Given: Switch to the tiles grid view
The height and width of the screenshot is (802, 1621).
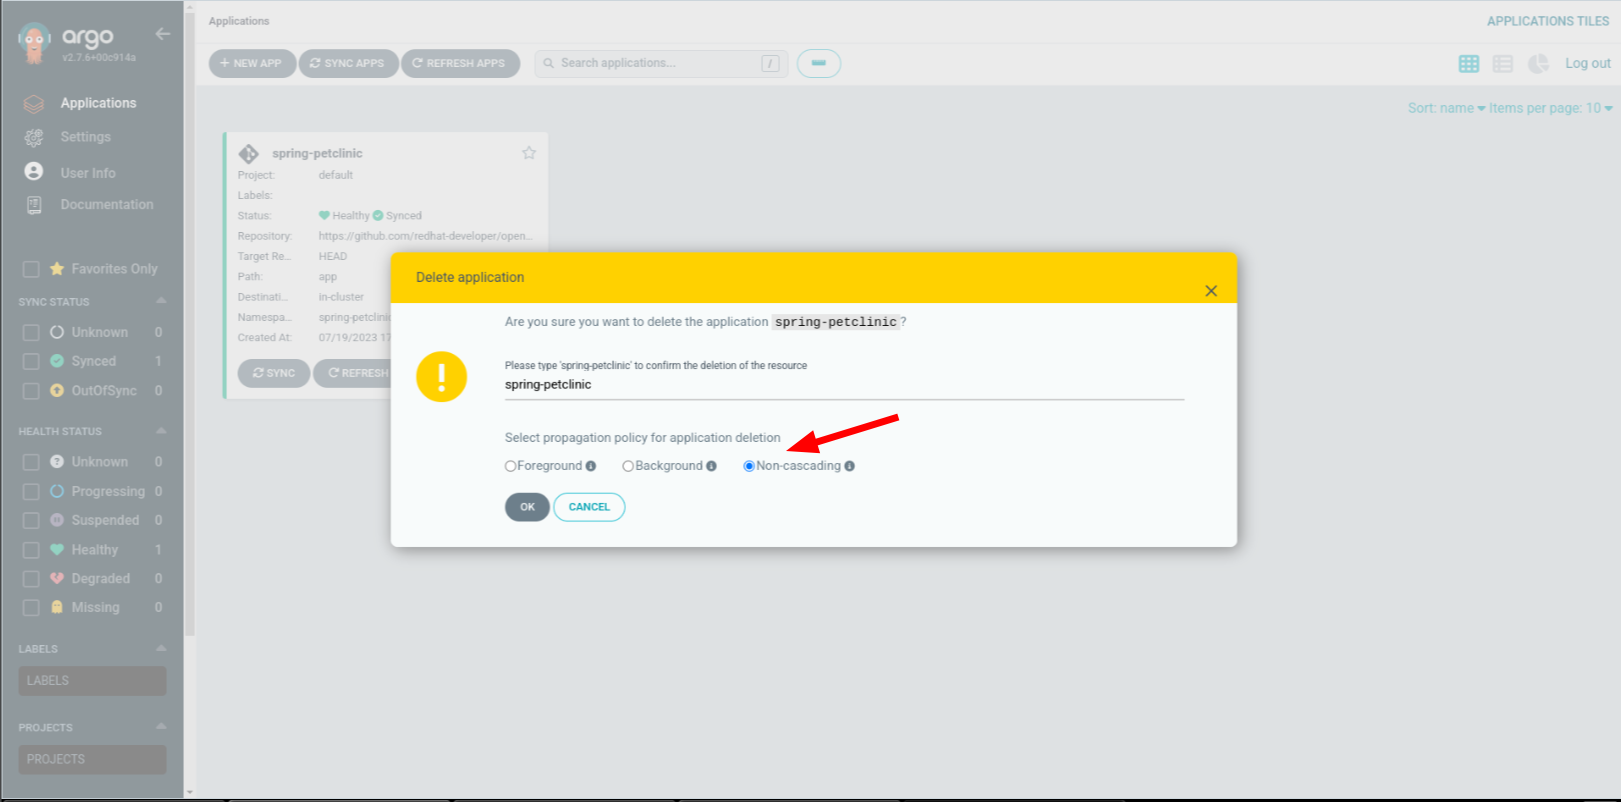Looking at the screenshot, I should (1468, 64).
